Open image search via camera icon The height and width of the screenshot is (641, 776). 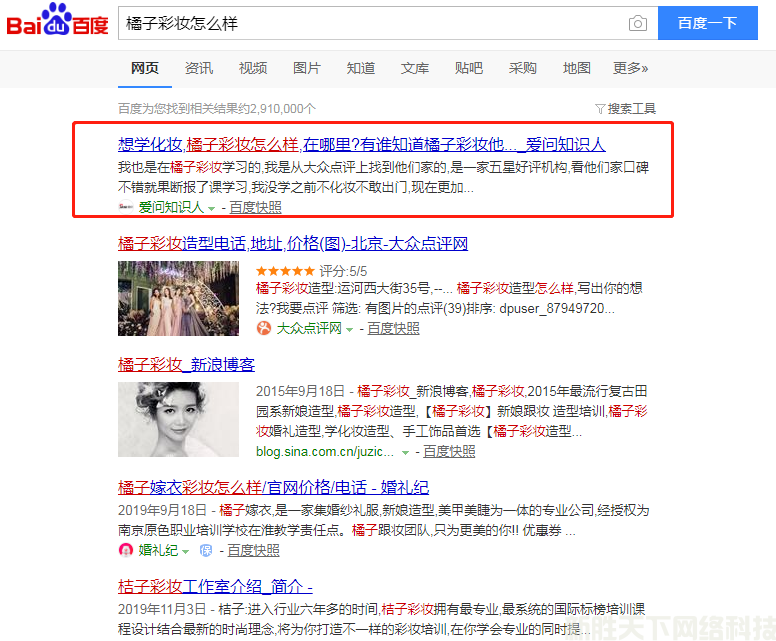click(637, 24)
